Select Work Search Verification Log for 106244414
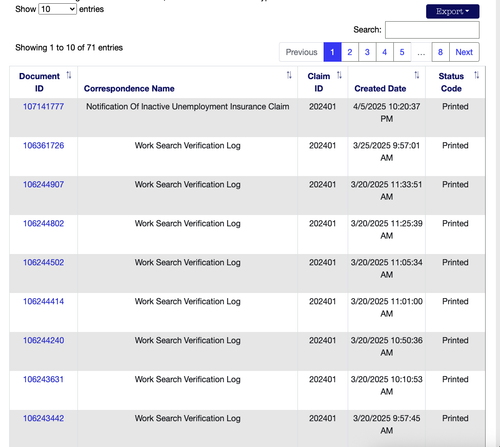500x447 pixels. tap(188, 302)
